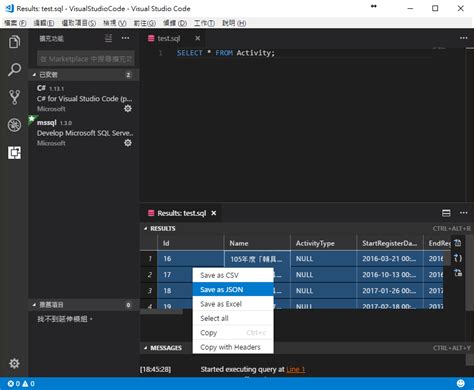Open gear settings for mssql extension

[x=128, y=143]
